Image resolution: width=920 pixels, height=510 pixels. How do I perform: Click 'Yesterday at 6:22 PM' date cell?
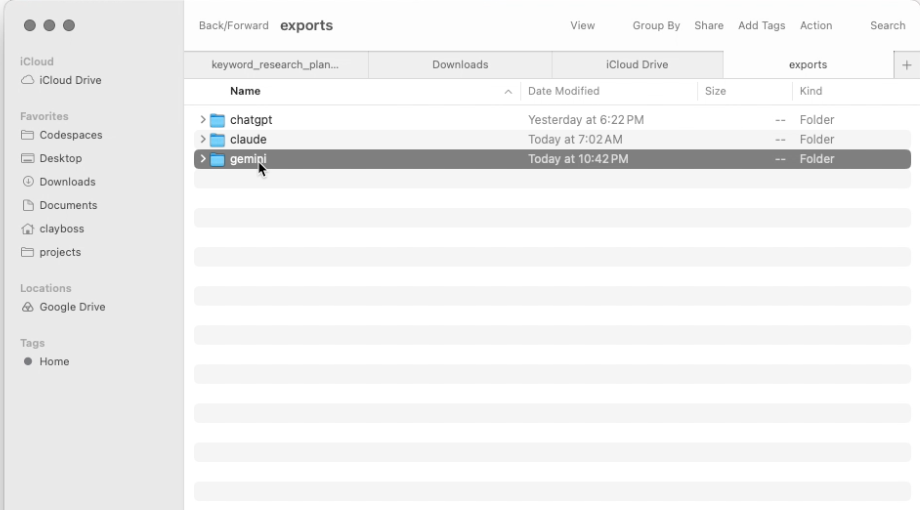586,120
